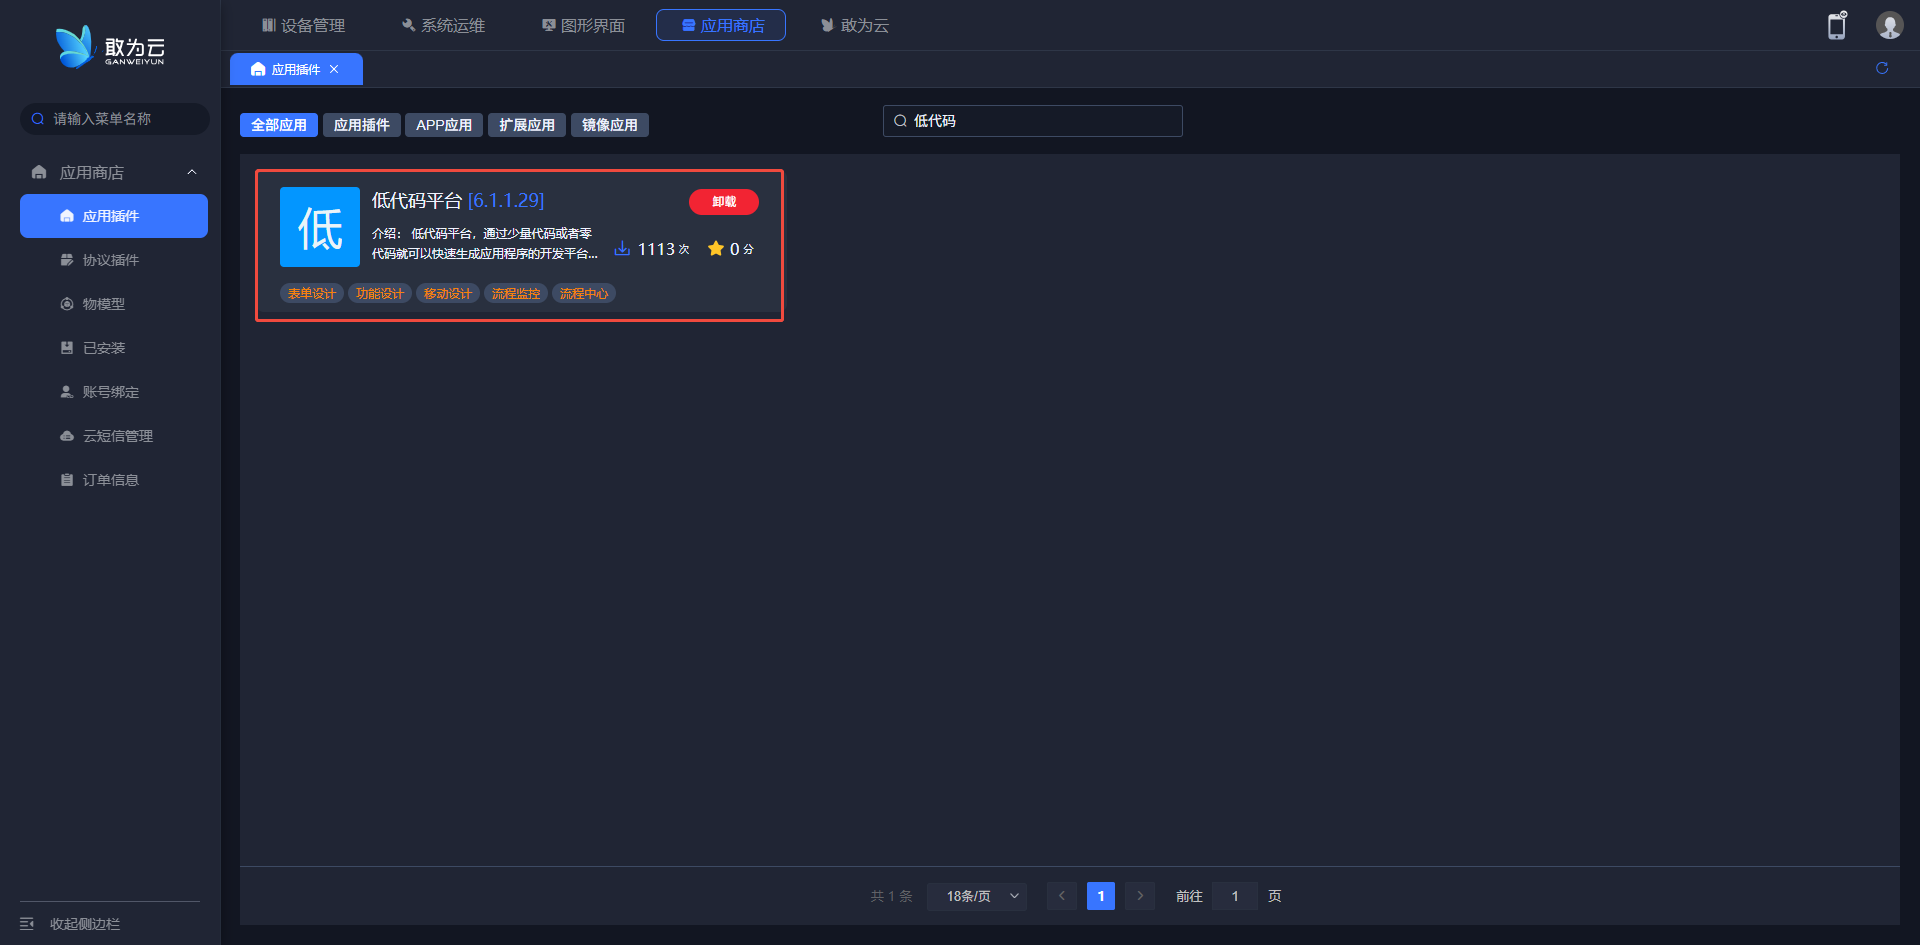Click the 功能设计 tag
Screen dimensions: 1920x945
pyautogui.click(x=380, y=293)
